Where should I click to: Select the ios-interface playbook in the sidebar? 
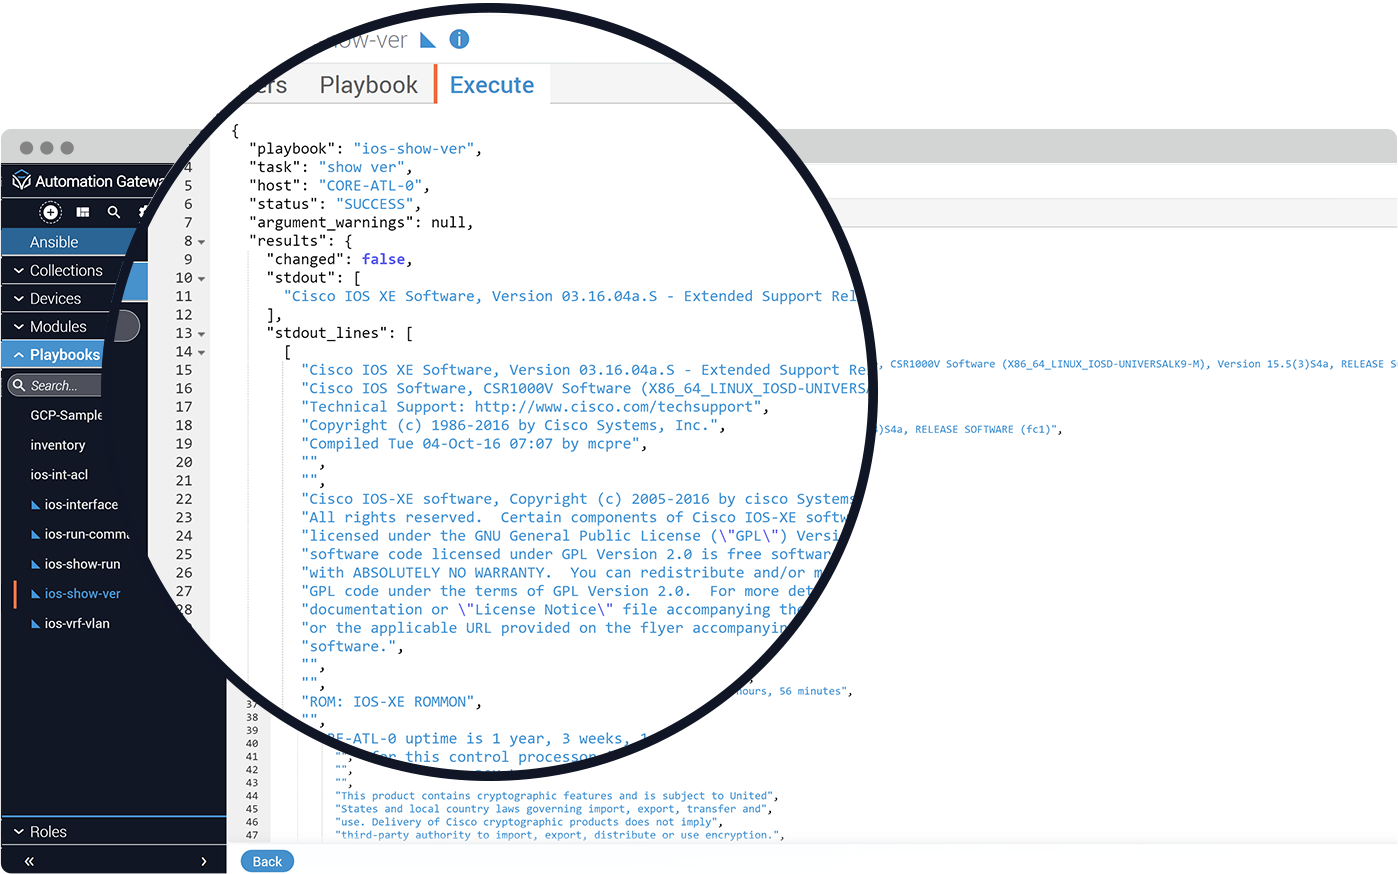(x=80, y=504)
